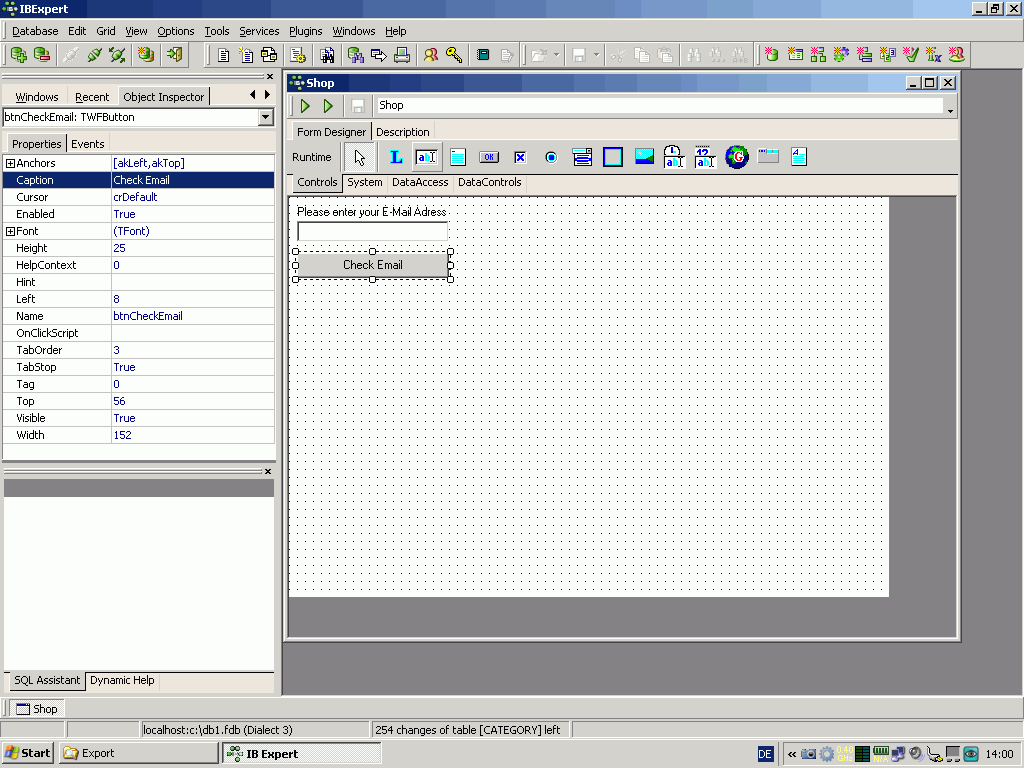This screenshot has height=768, width=1024.
Task: Open the Tools menu
Action: [217, 31]
